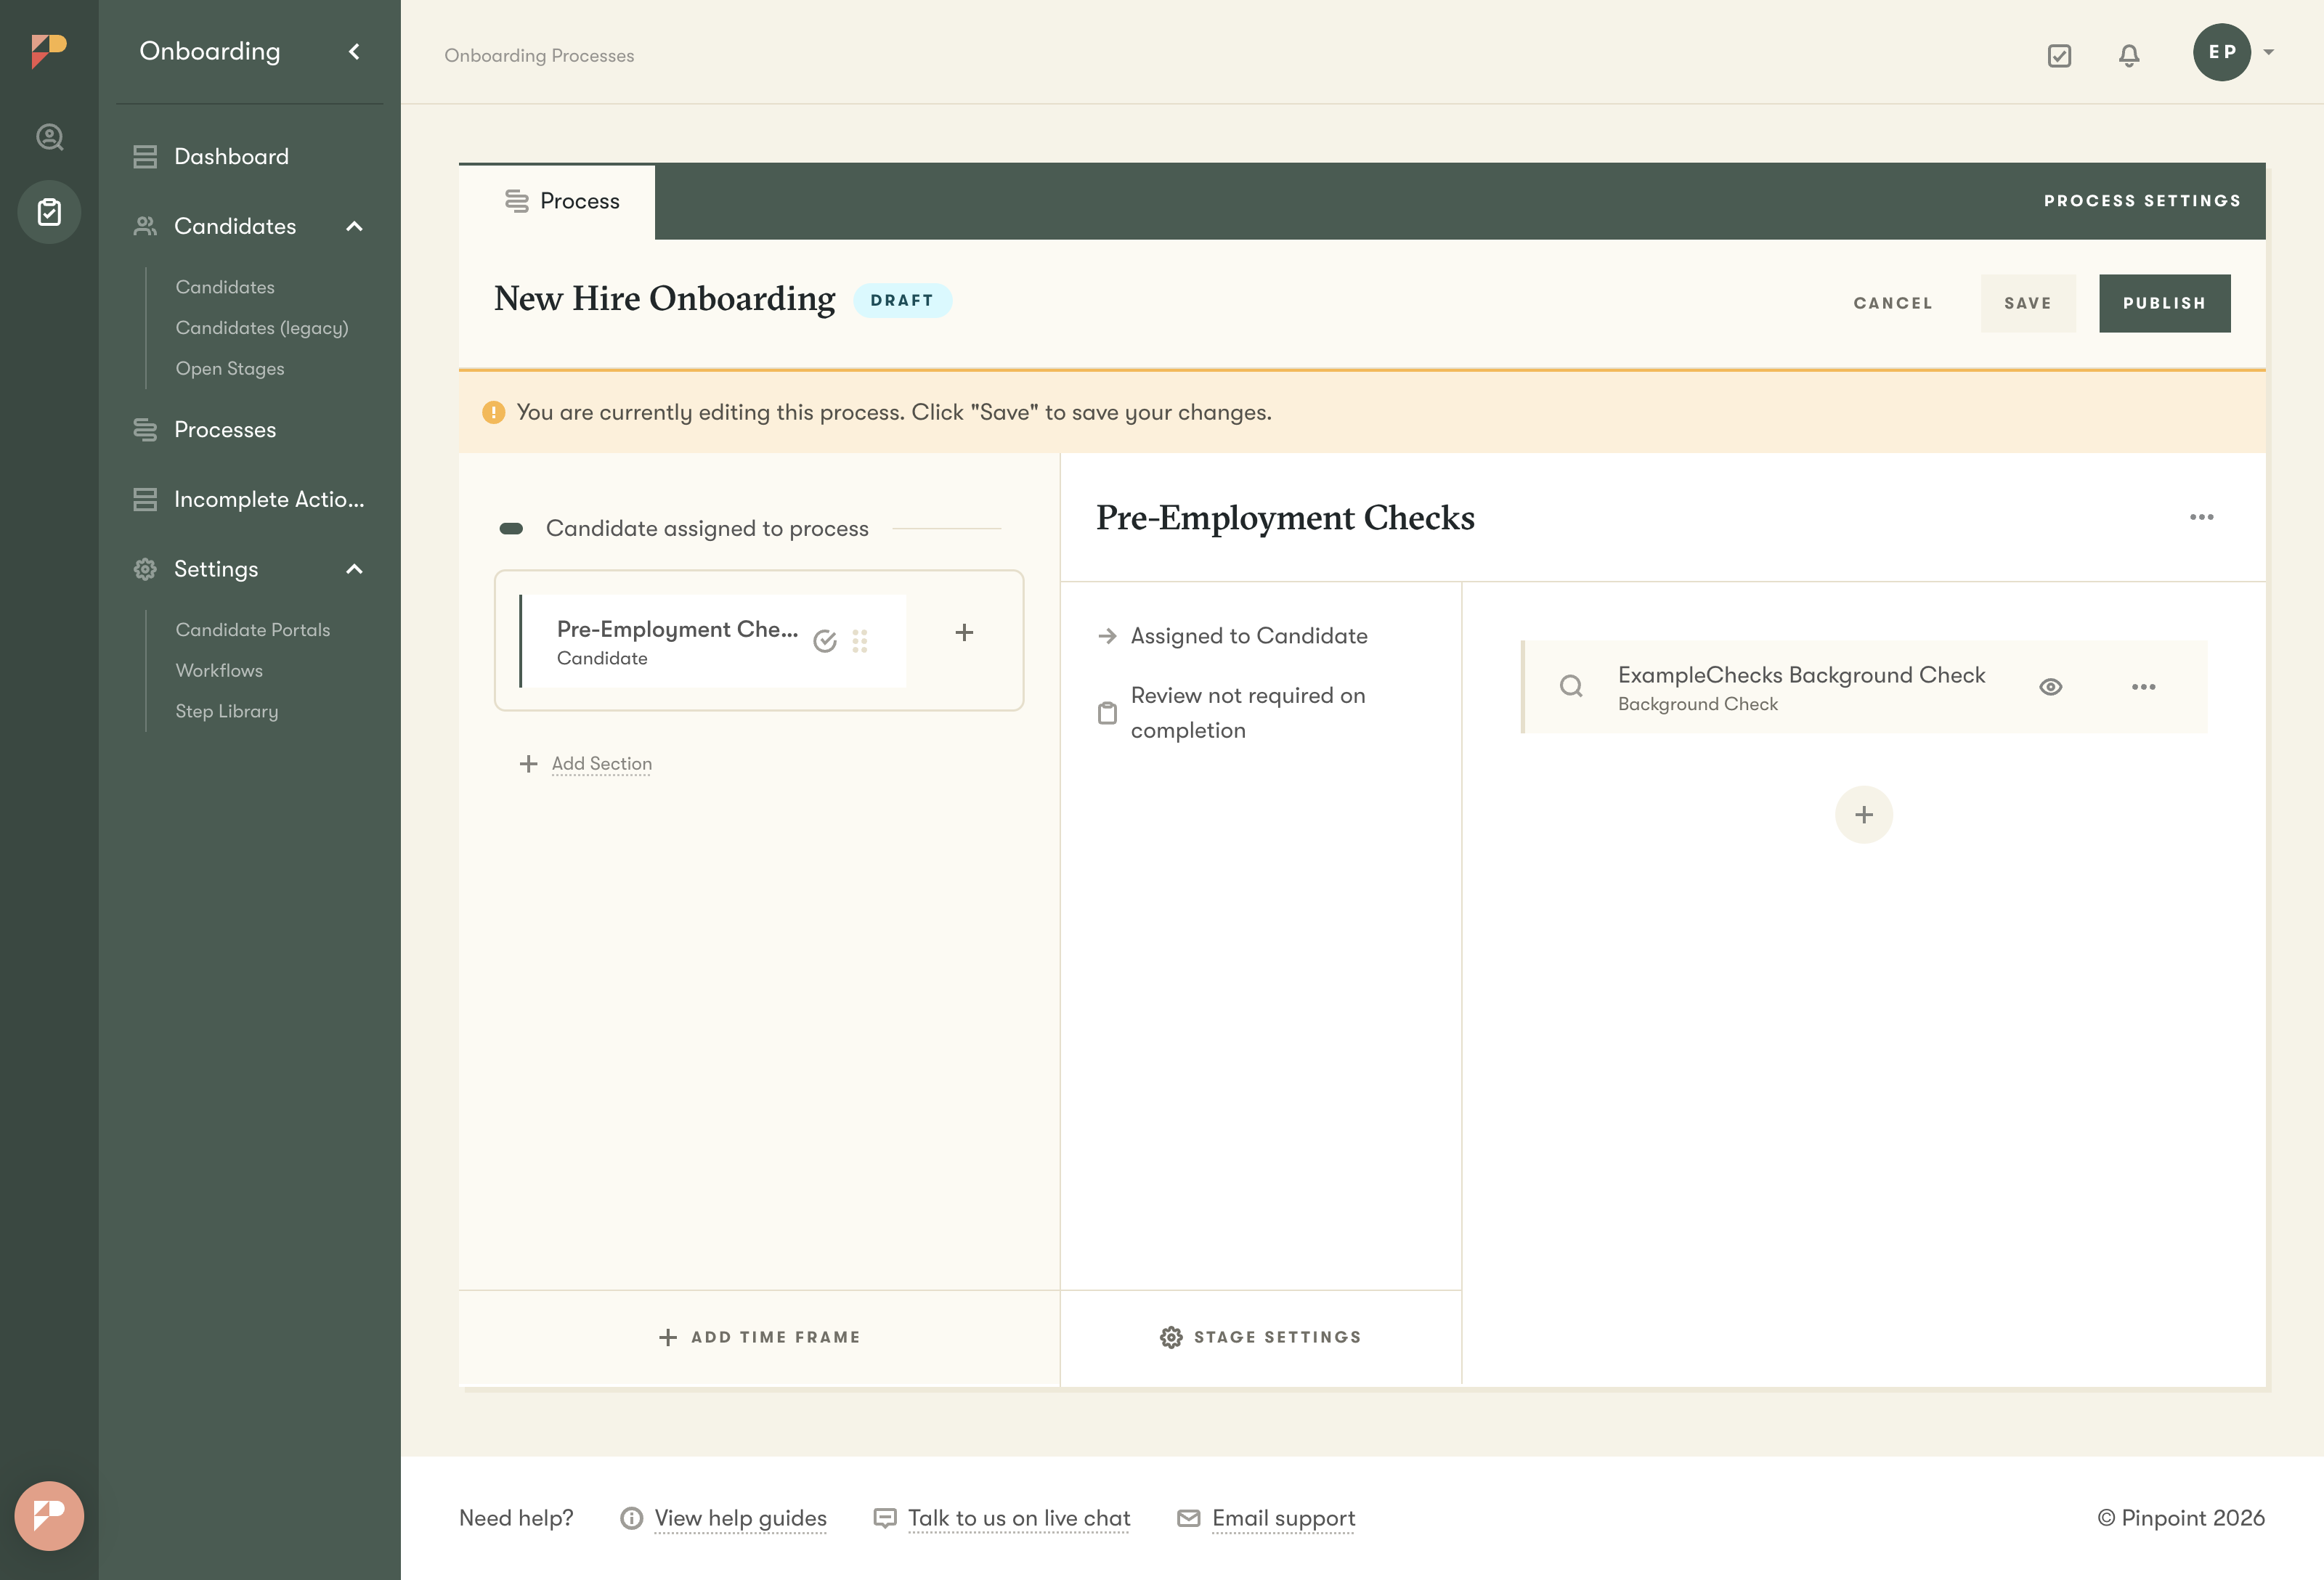Open the Pre-Employment Checks three-dot options menu
The image size is (2324, 1580).
tap(2201, 517)
